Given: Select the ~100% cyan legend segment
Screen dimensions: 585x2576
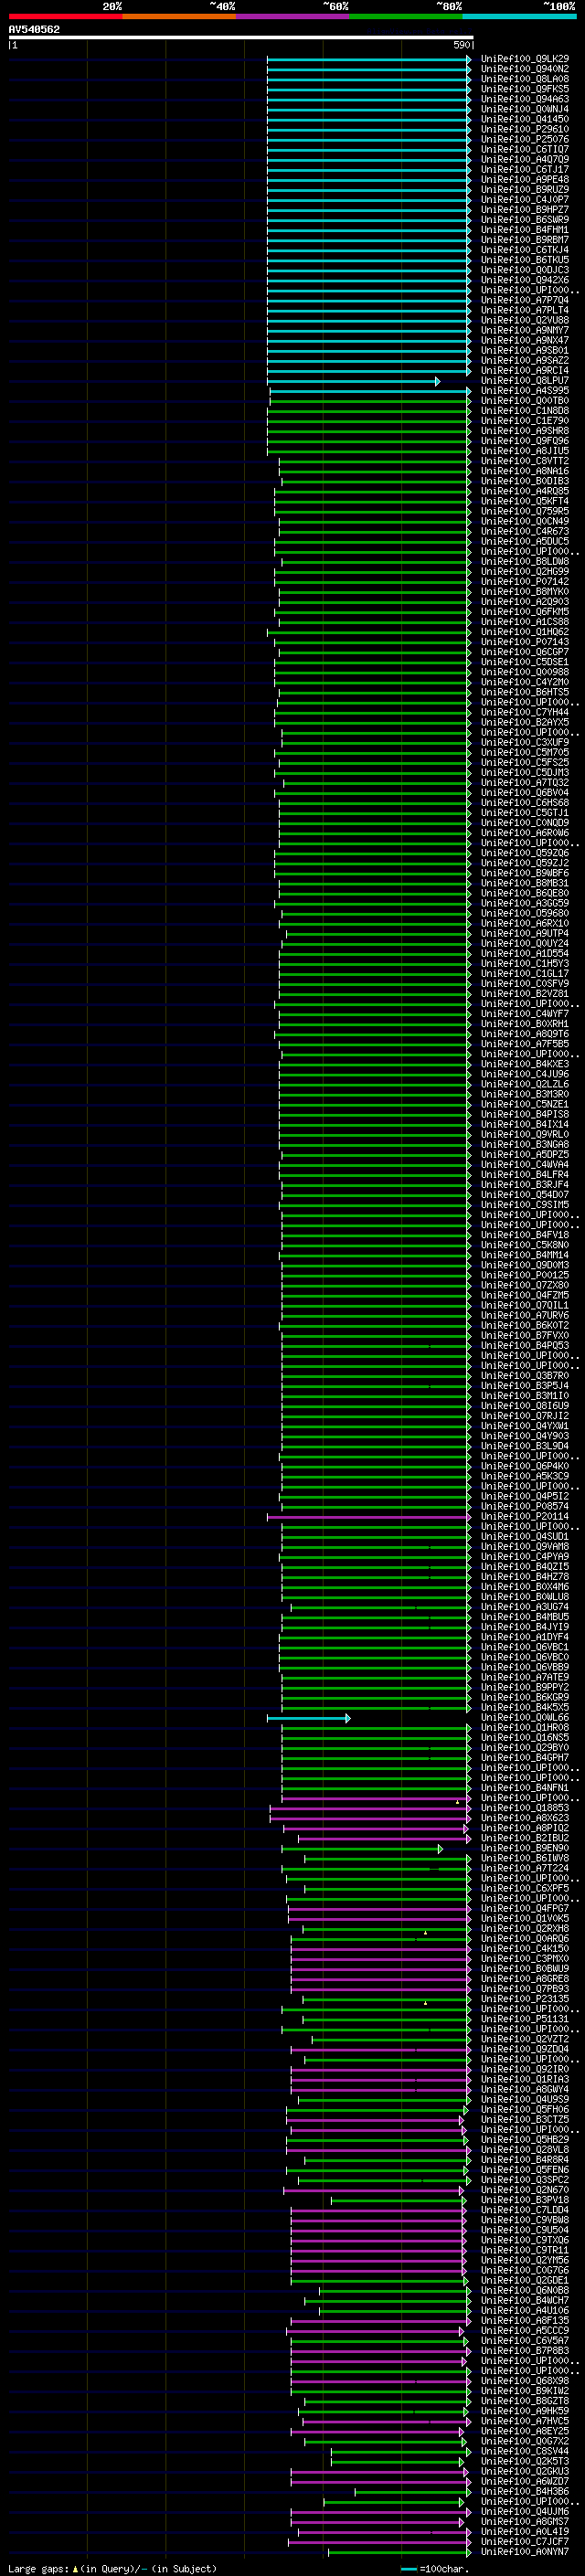Looking at the screenshot, I should click(x=519, y=16).
